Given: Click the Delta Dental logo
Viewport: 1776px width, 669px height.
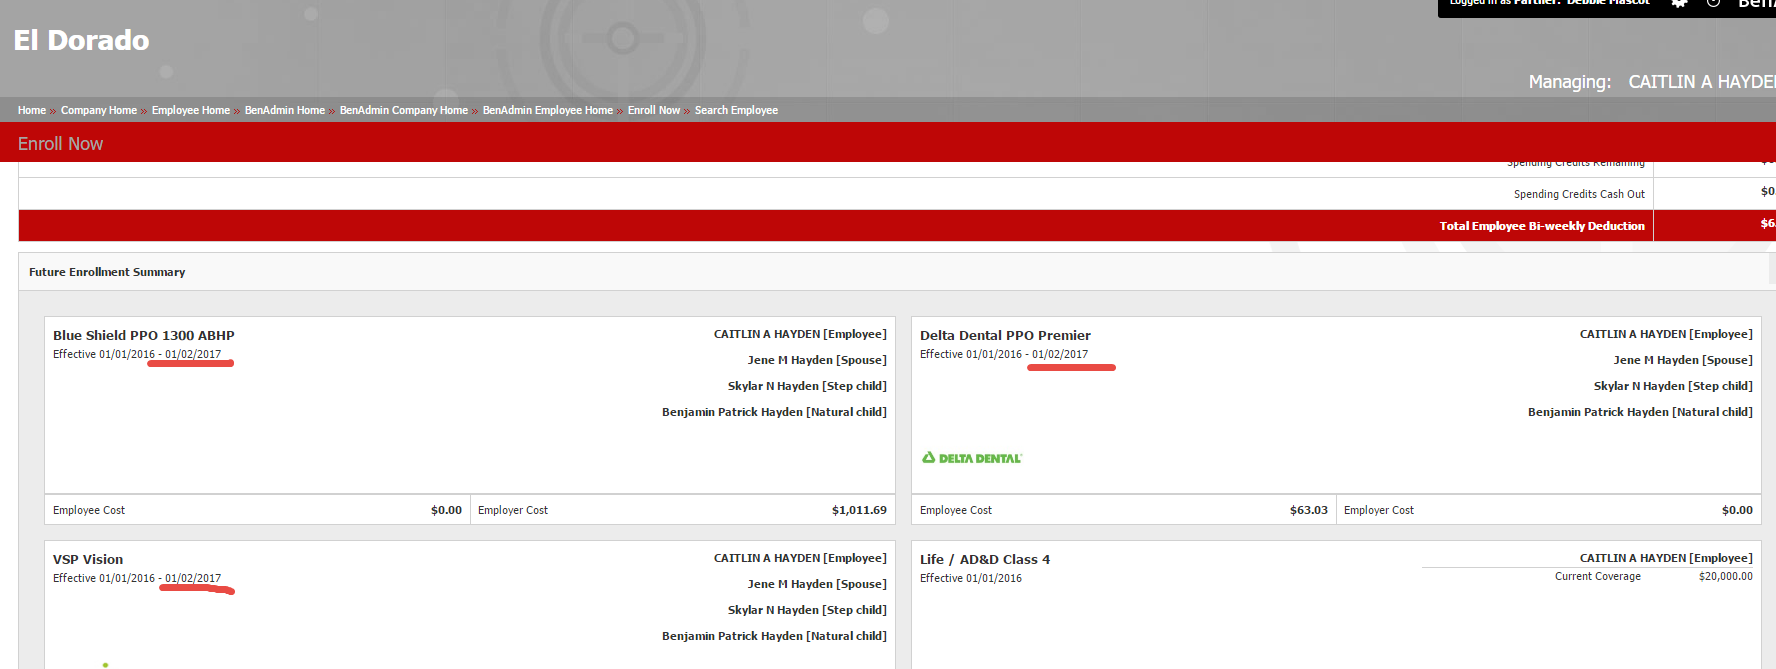Looking at the screenshot, I should 971,458.
